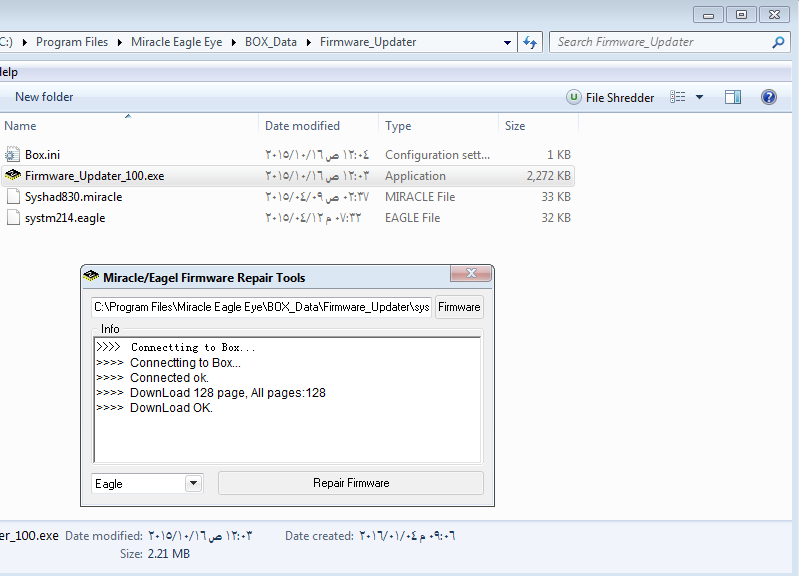This screenshot has width=799, height=576.
Task: Click the Syshad830.miracle file icon
Action: pos(13,197)
